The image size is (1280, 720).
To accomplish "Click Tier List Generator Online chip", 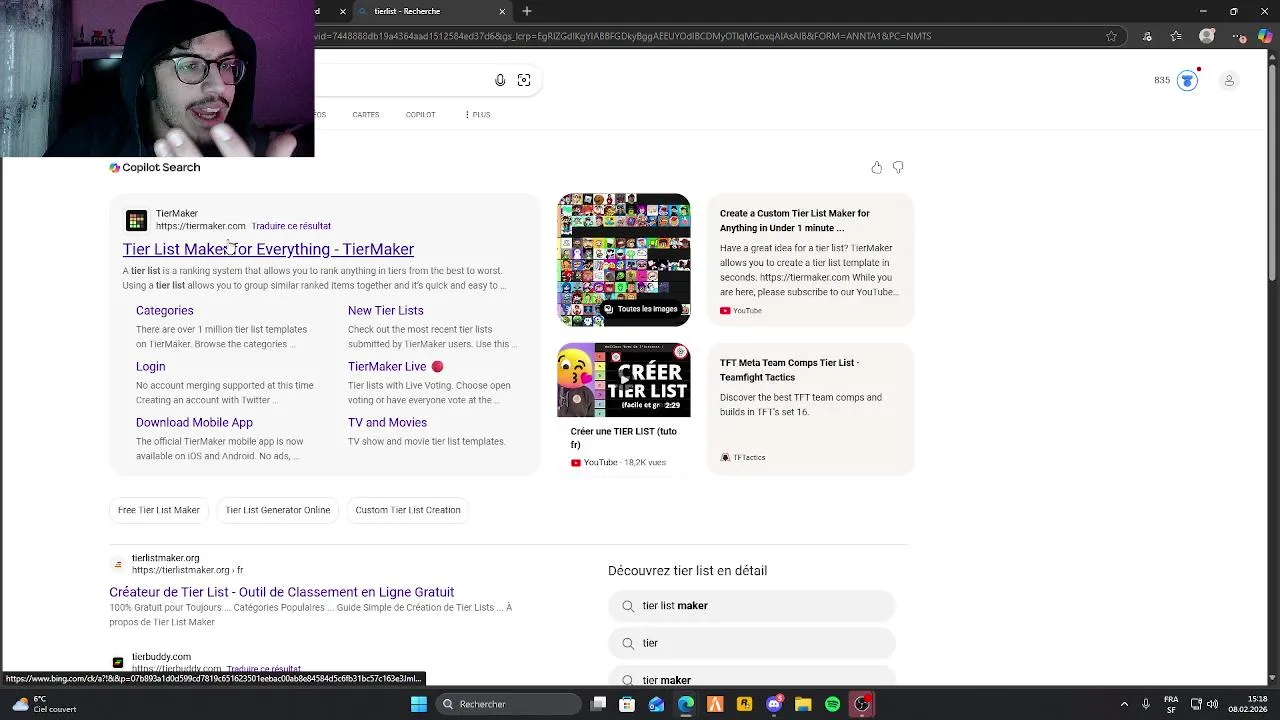I will [278, 510].
